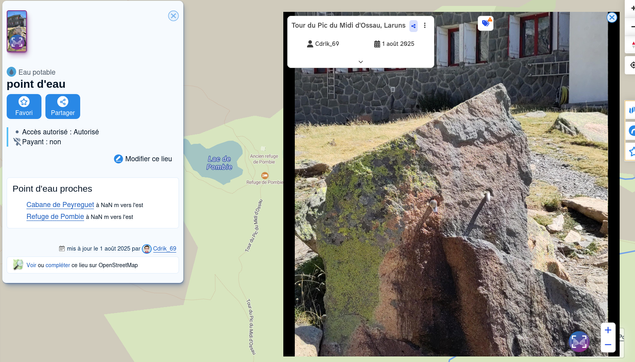
Task: Close the photo viewer with the X button
Action: (612, 17)
